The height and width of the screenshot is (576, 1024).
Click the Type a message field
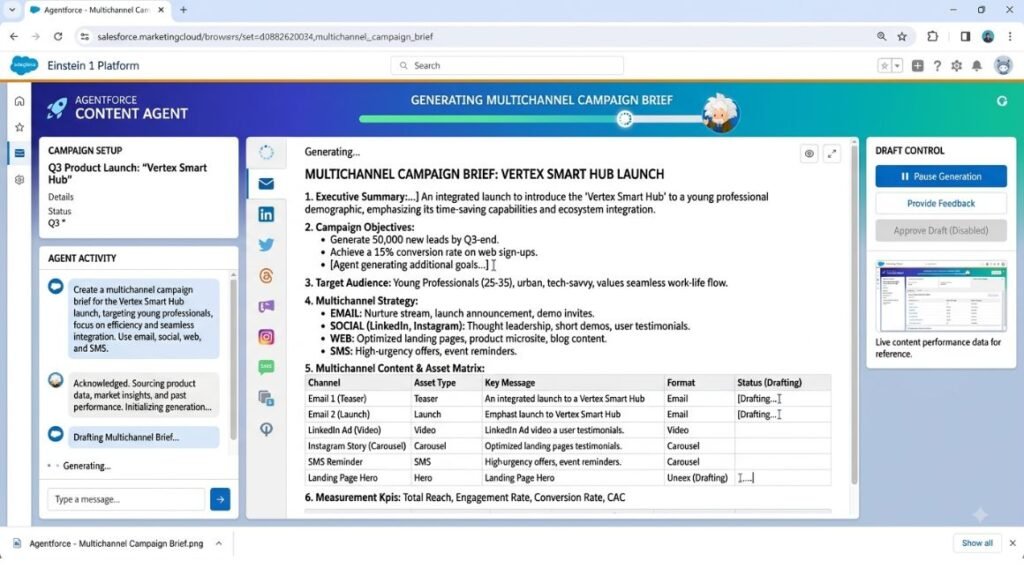pos(126,499)
